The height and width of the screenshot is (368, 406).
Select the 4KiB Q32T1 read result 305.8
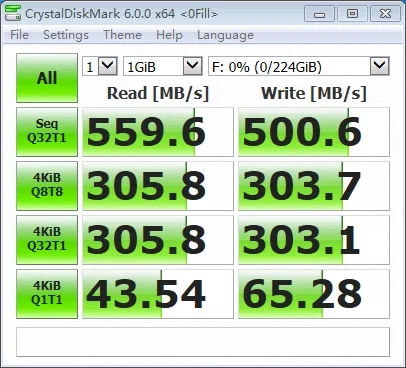(158, 240)
